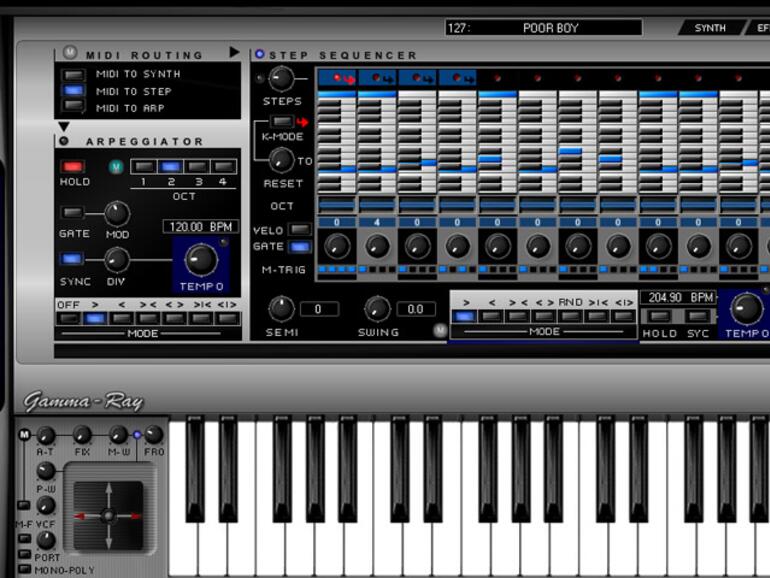The image size is (770, 578).
Task: Select RND step sequencer mode button
Action: click(x=570, y=316)
